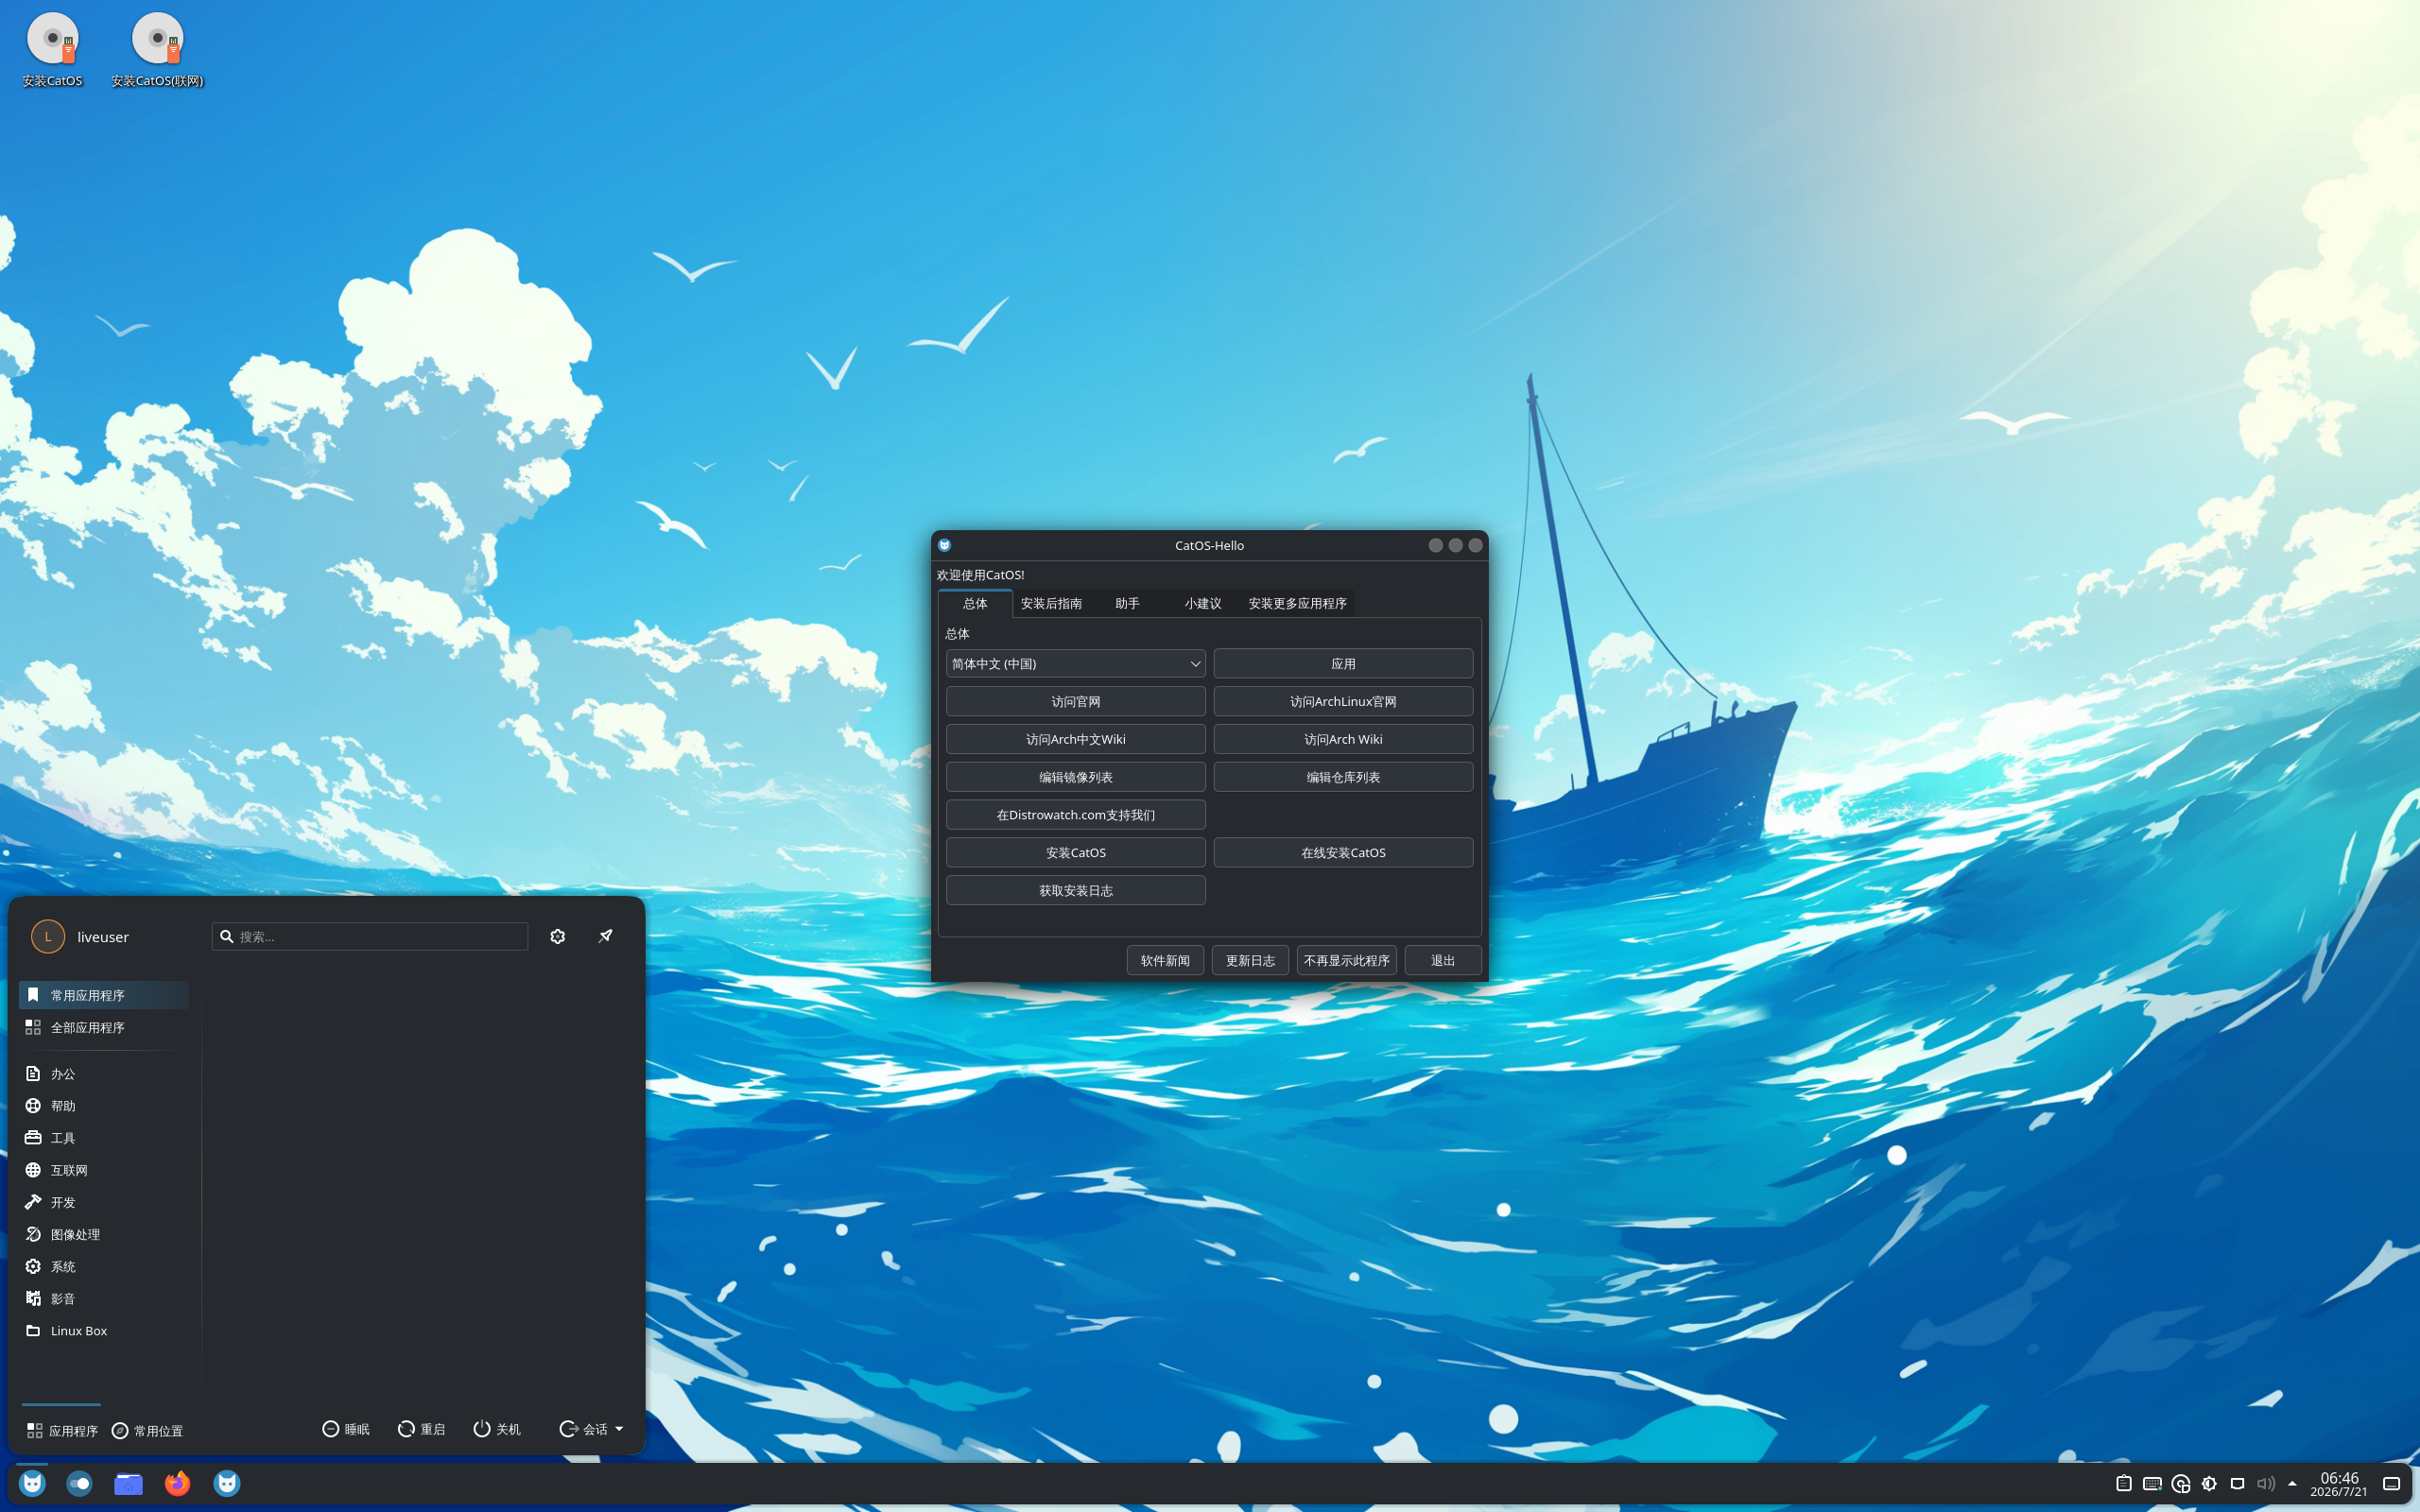Image resolution: width=2420 pixels, height=1512 pixels.
Task: Click the 更新日志 button
Action: point(1250,960)
